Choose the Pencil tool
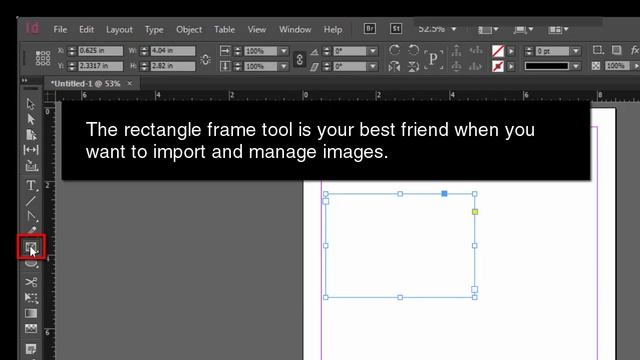This screenshot has height=360, width=640. (x=31, y=230)
